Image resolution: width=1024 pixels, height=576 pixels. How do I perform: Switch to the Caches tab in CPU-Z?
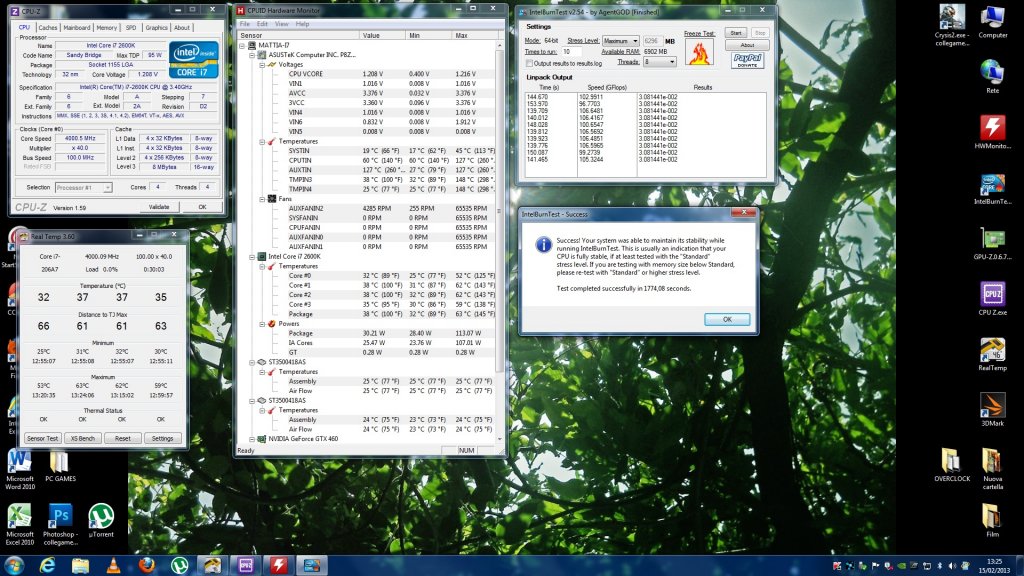click(48, 28)
